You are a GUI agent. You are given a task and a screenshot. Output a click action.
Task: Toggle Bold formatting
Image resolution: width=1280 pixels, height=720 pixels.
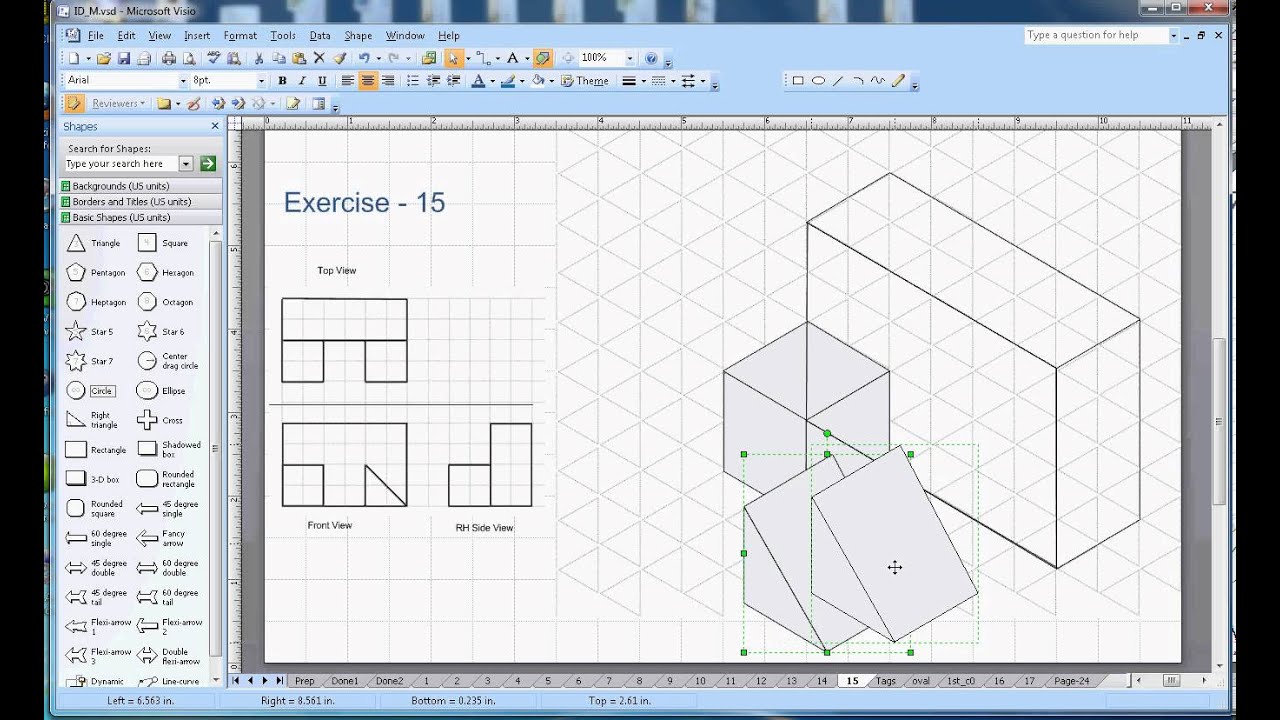[x=282, y=81]
